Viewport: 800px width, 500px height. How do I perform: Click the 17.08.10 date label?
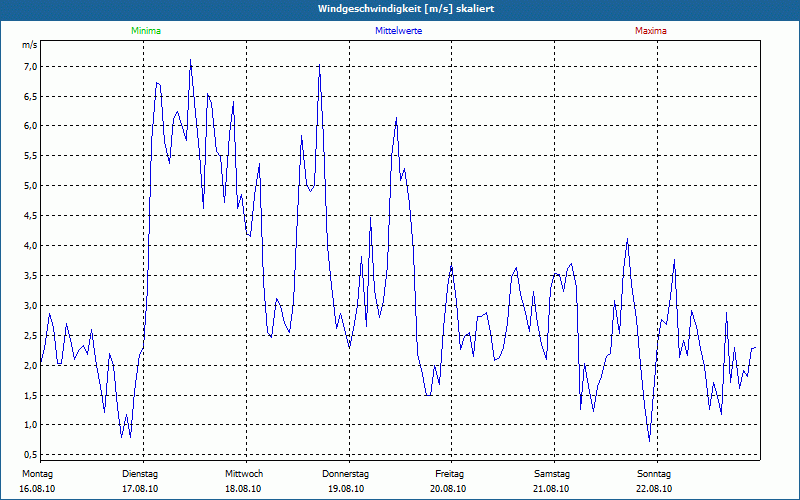[140, 489]
